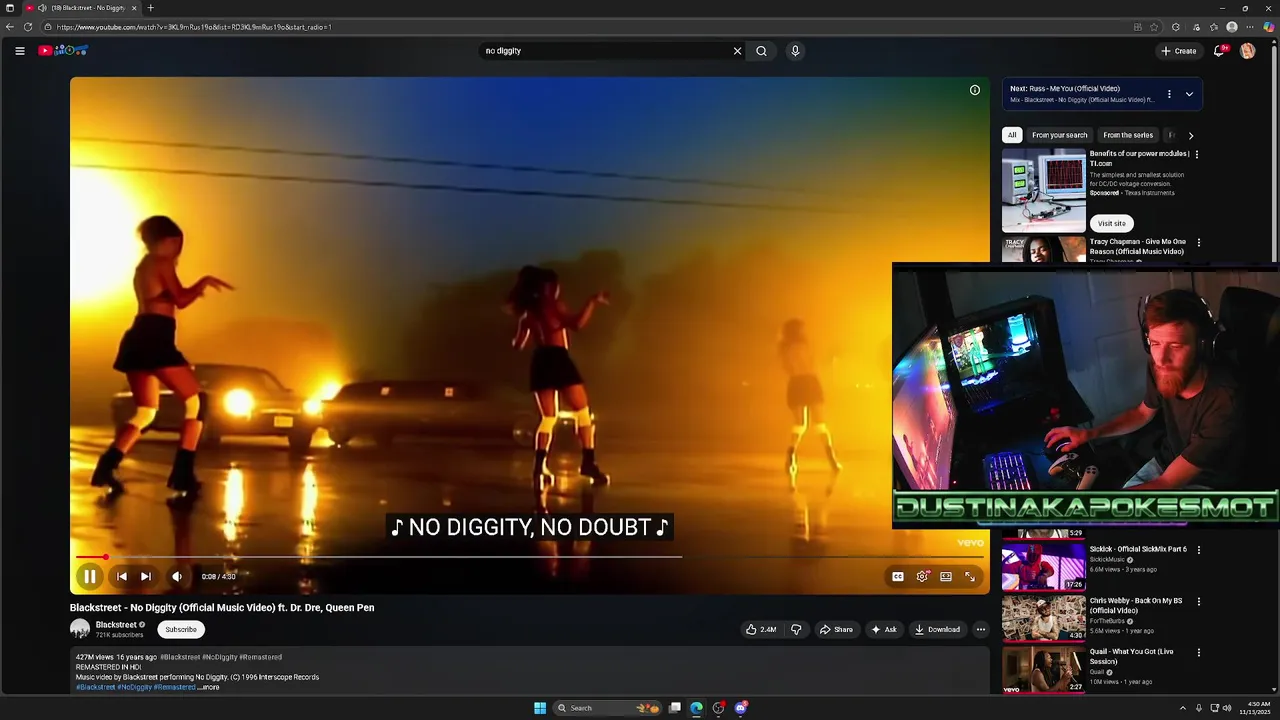Image resolution: width=1280 pixels, height=720 pixels.
Task: Open 'Chris Webby - Back On My BS' video
Action: tap(1136, 605)
